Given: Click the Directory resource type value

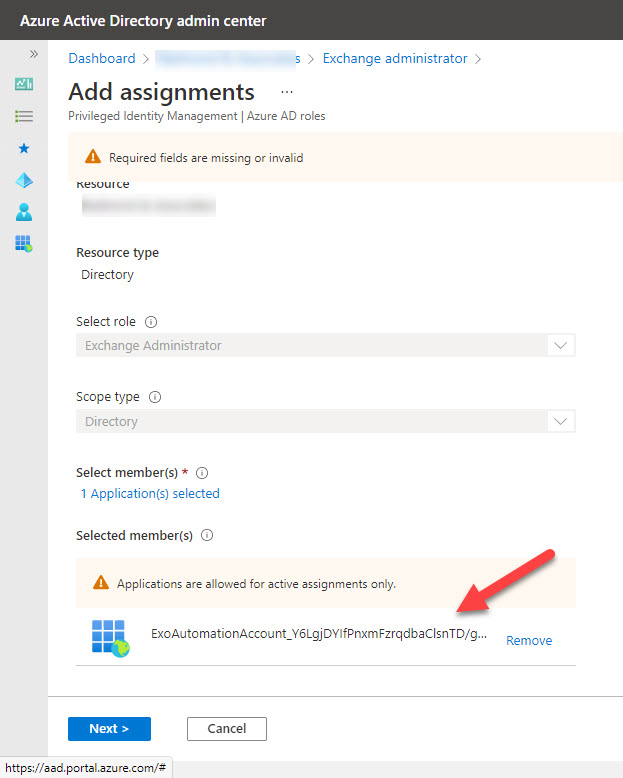Looking at the screenshot, I should point(108,275).
